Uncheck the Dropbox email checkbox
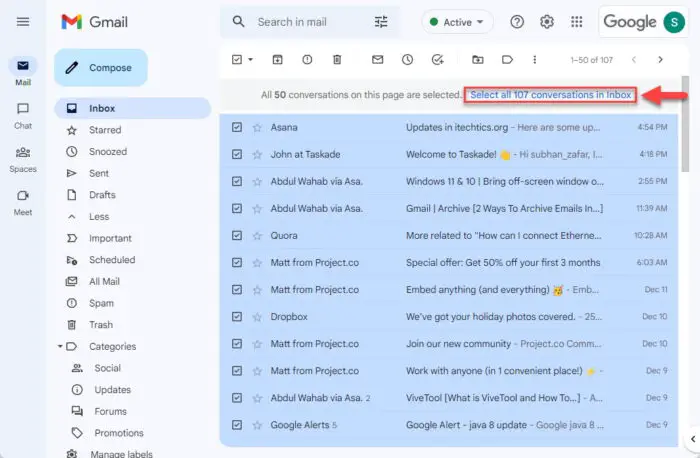Screen dimensions: 700x458 237,317
